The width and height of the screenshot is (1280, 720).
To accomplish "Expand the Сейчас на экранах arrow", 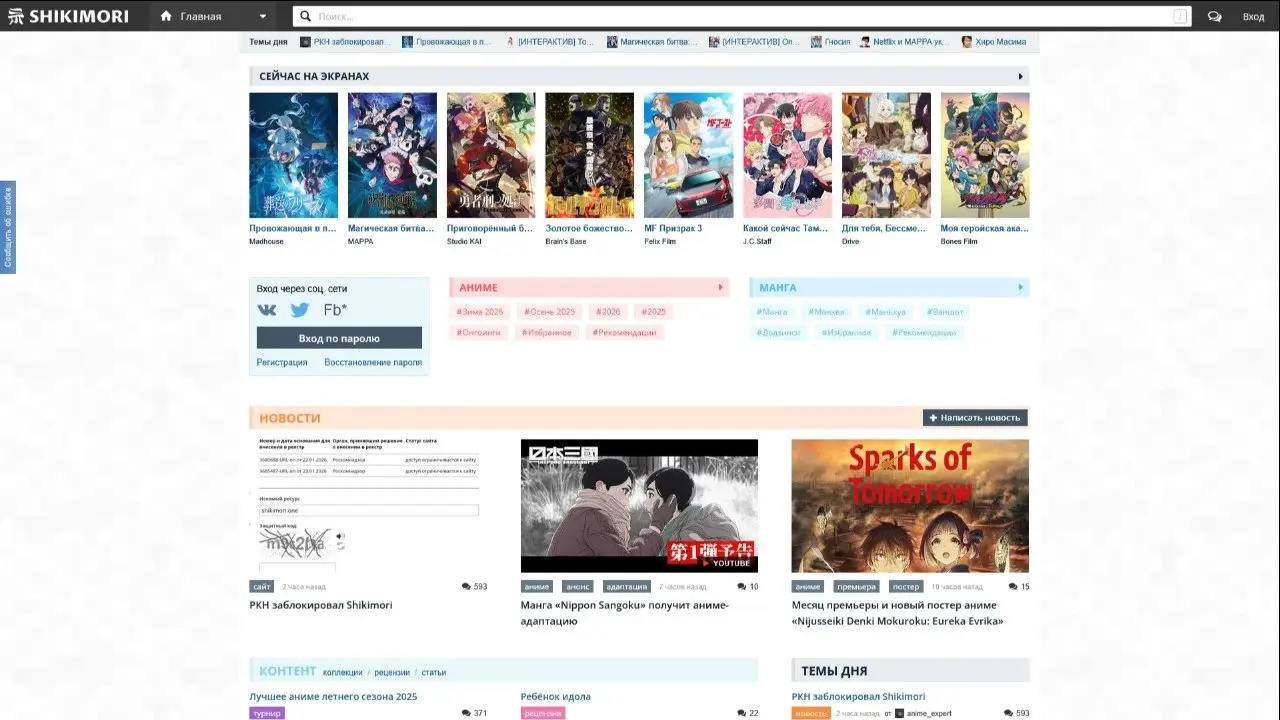I will 1020,76.
